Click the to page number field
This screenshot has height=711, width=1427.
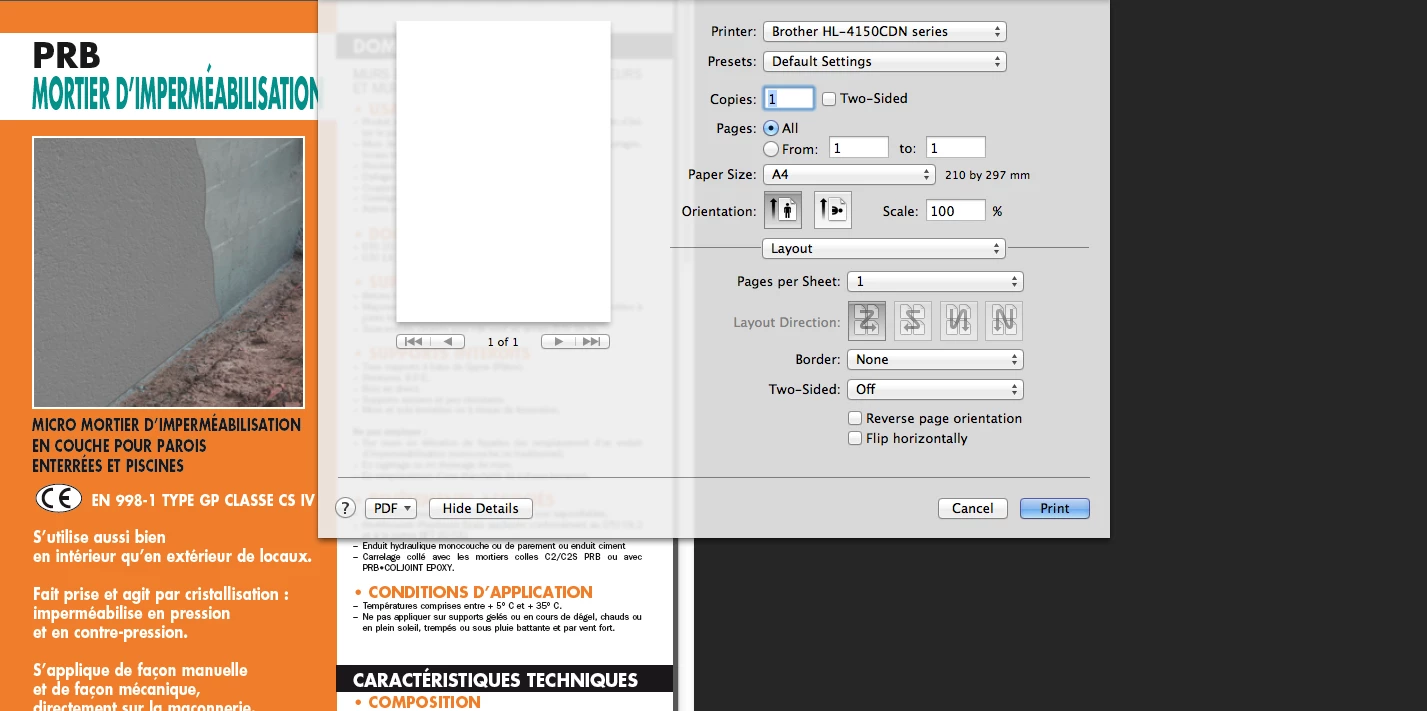[x=956, y=148]
